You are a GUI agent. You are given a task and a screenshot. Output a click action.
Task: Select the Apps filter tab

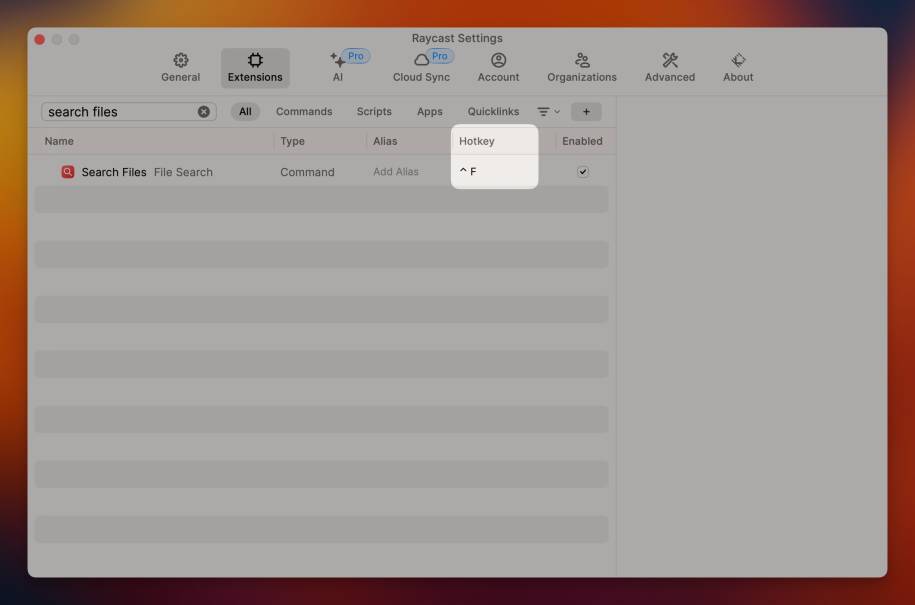(x=429, y=111)
